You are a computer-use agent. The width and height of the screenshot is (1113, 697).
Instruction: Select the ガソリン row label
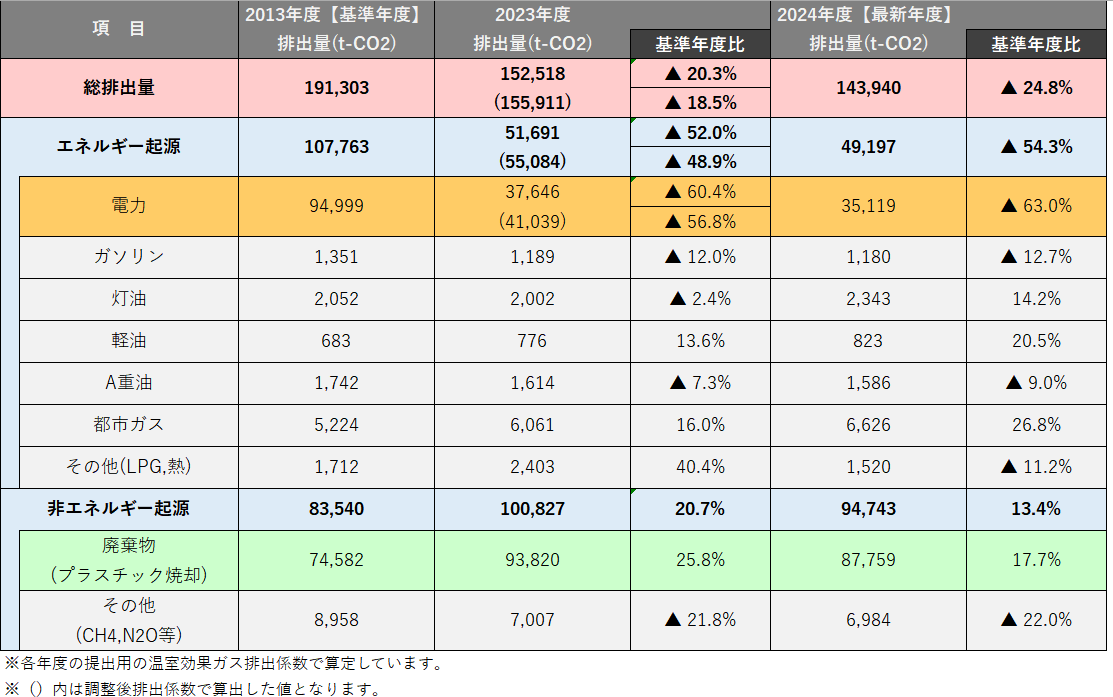tap(128, 257)
